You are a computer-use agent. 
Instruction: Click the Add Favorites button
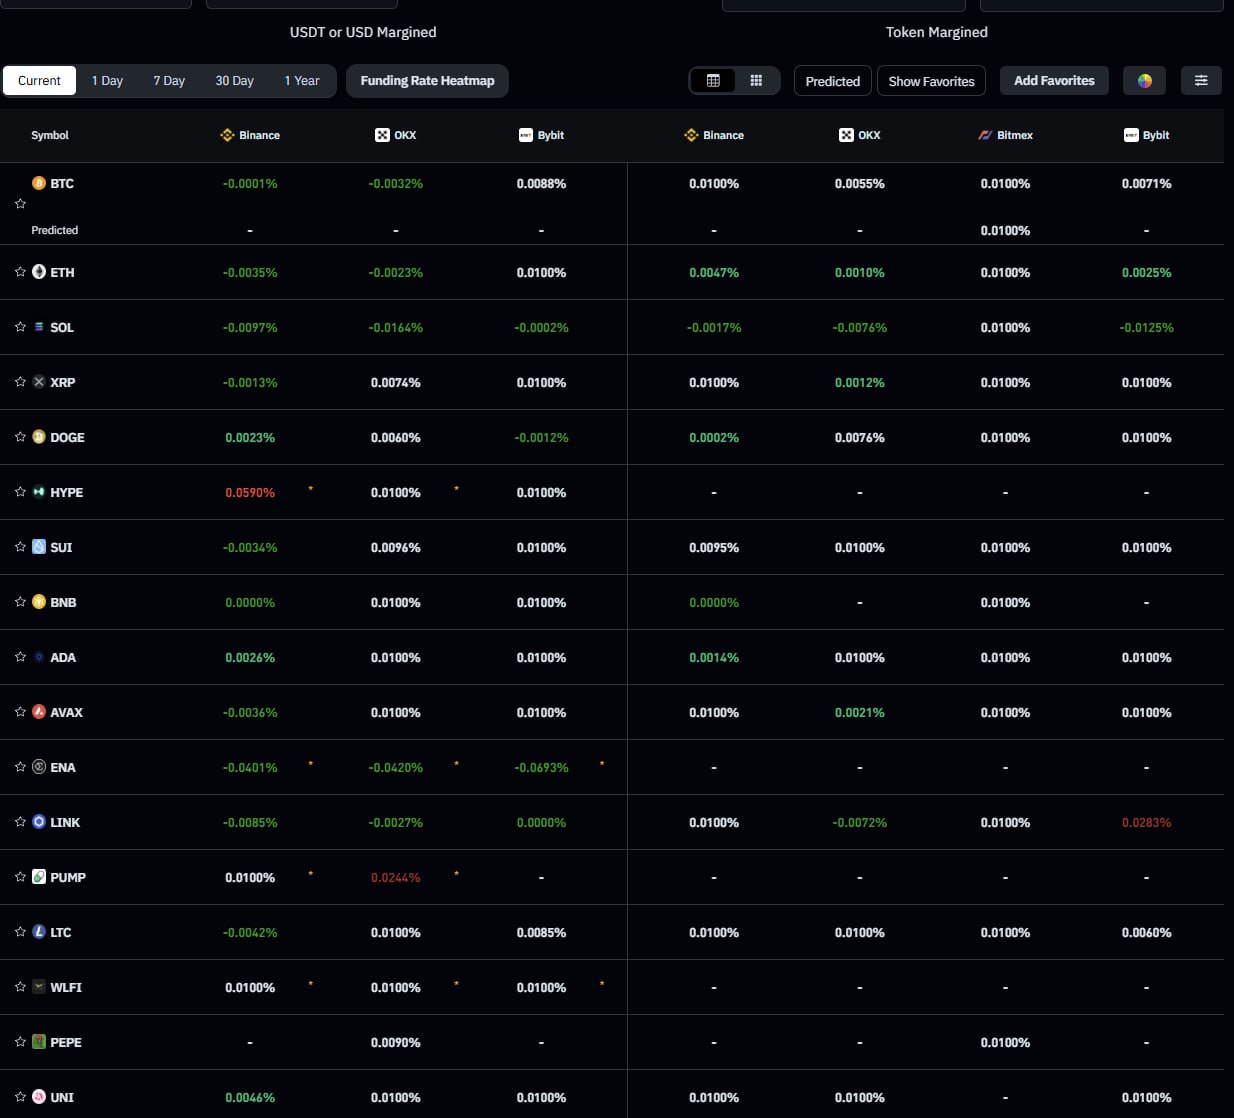1054,81
